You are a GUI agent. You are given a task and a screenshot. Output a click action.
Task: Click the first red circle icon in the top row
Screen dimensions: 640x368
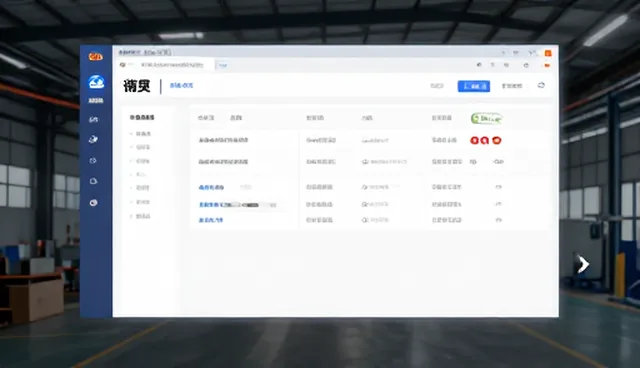point(474,140)
